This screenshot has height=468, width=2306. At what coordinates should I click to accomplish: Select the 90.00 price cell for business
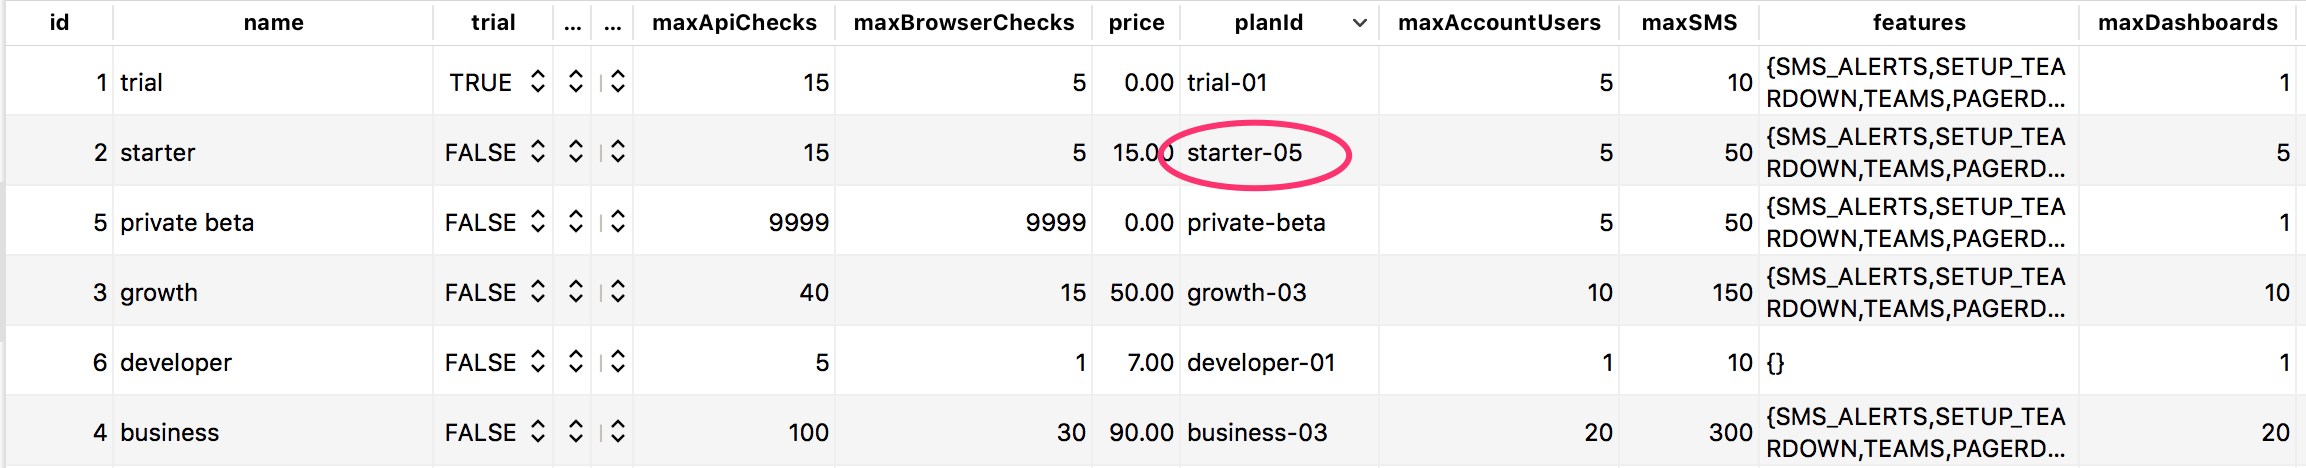tap(1141, 433)
